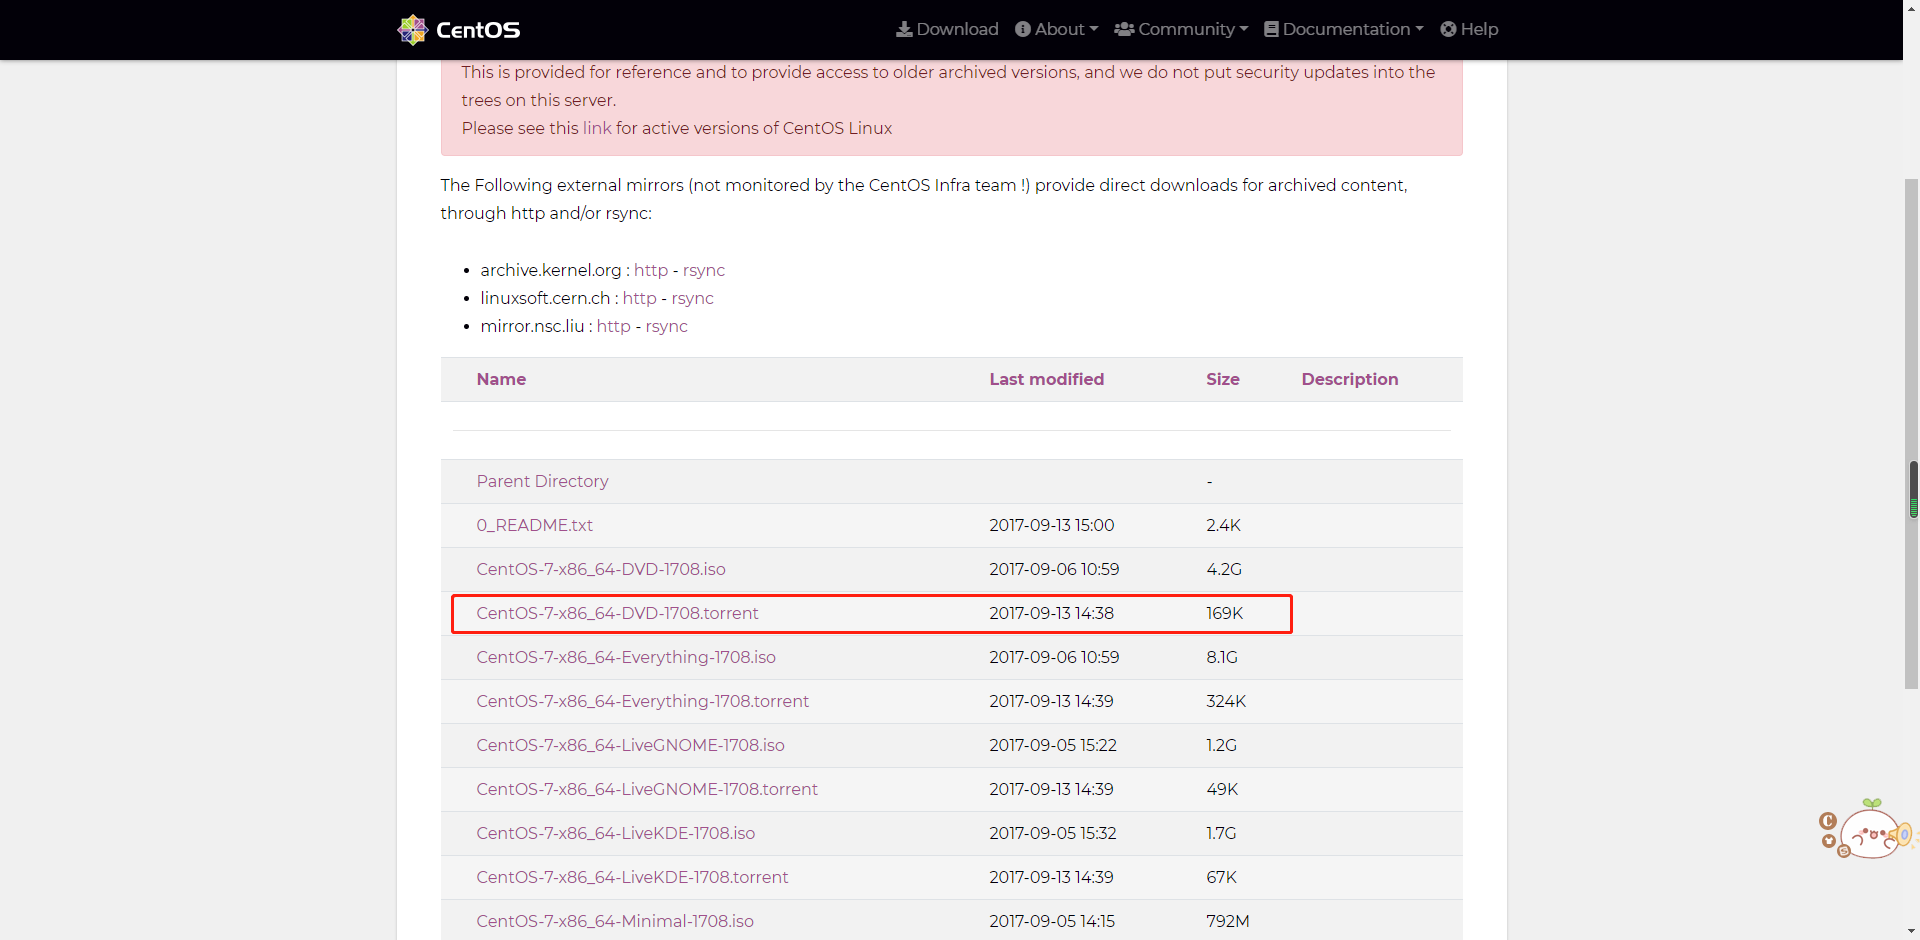Sort listing by Last modified column
The height and width of the screenshot is (940, 1920).
(1047, 379)
